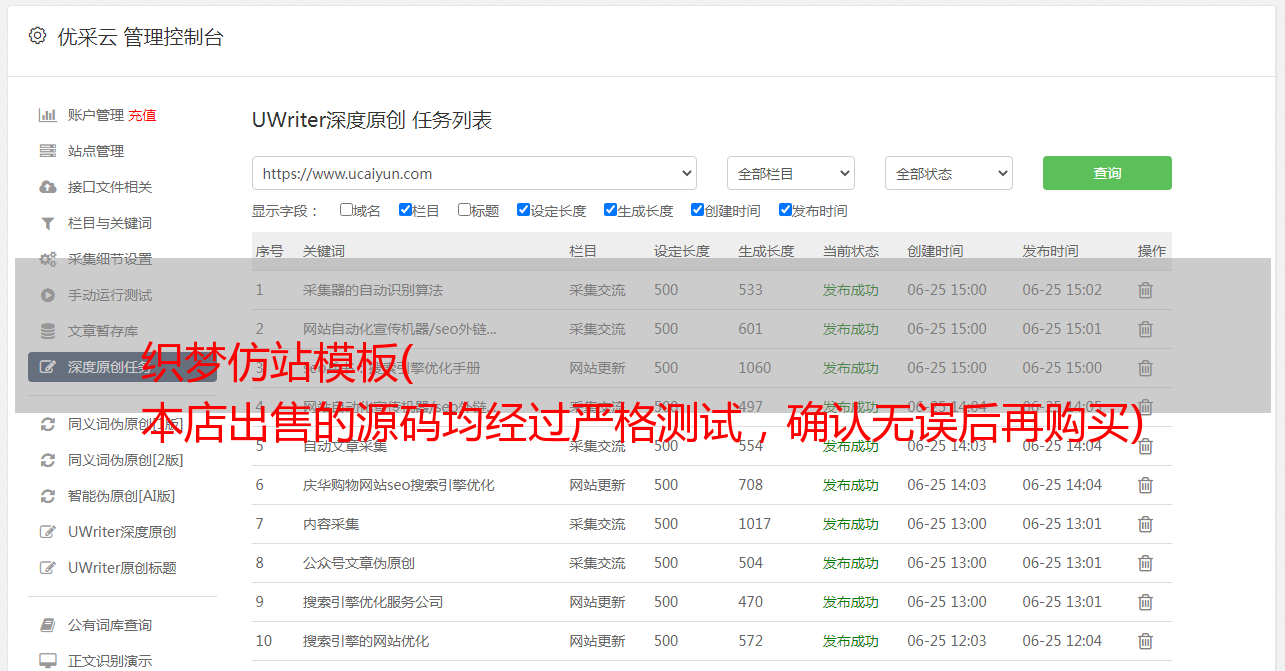The height and width of the screenshot is (671, 1285).
Task: Click the refresh icon for 智能伪原创[AI版]
Action: tap(47, 496)
